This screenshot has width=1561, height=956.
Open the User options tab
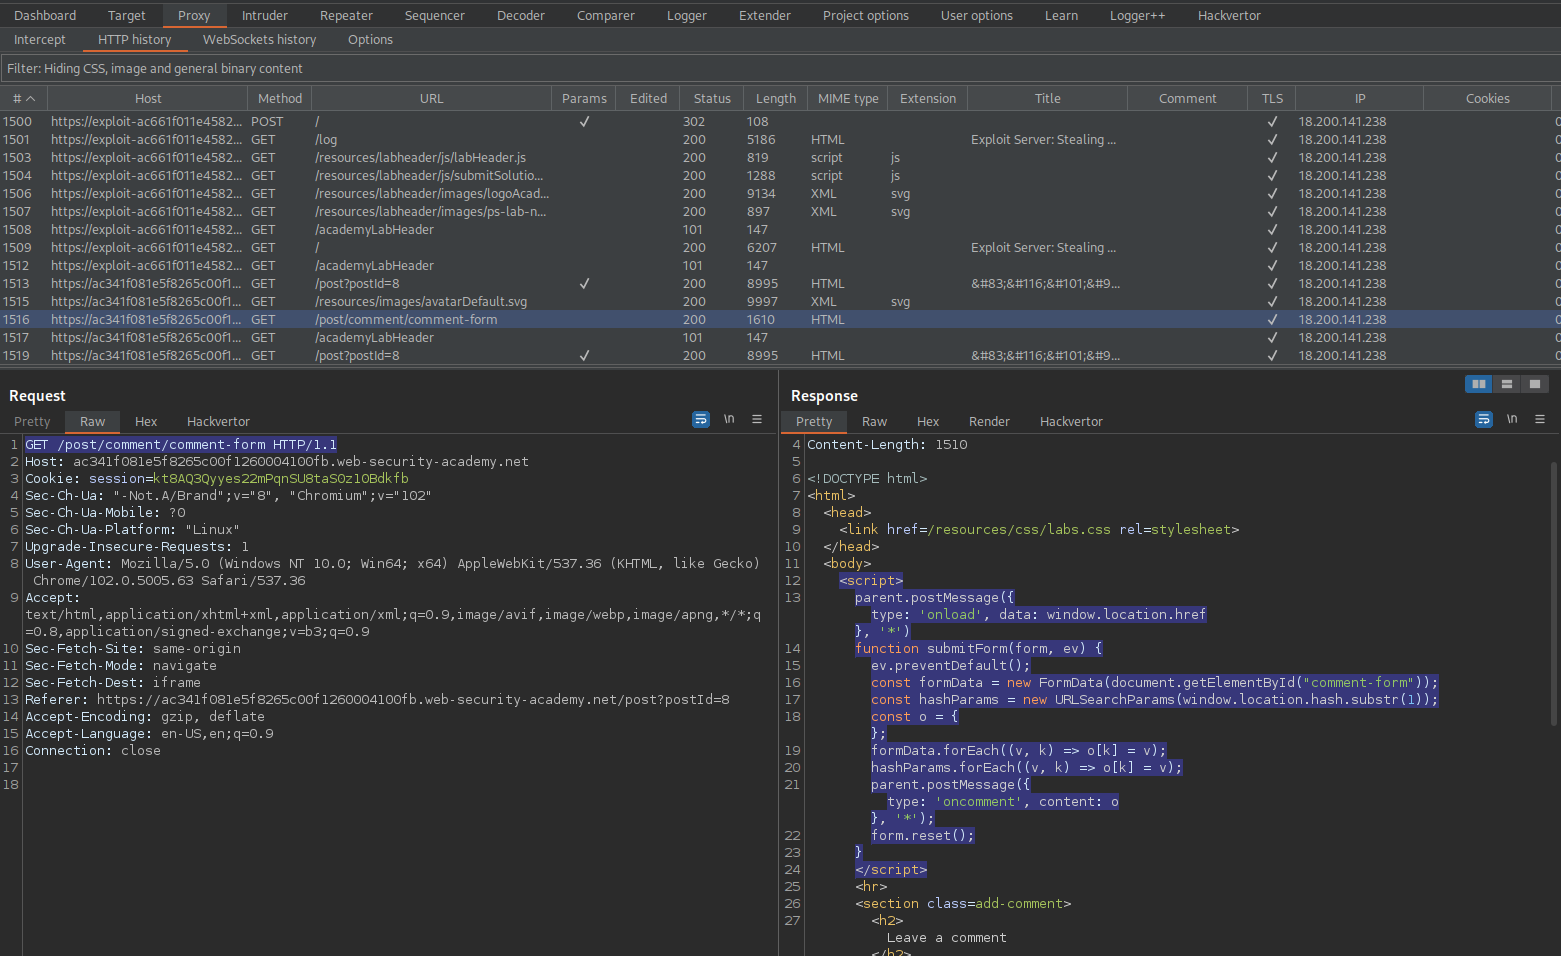[976, 15]
